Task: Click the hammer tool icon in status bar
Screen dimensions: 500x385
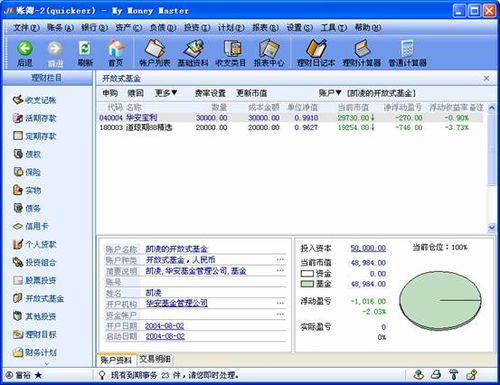Action: coord(453,375)
